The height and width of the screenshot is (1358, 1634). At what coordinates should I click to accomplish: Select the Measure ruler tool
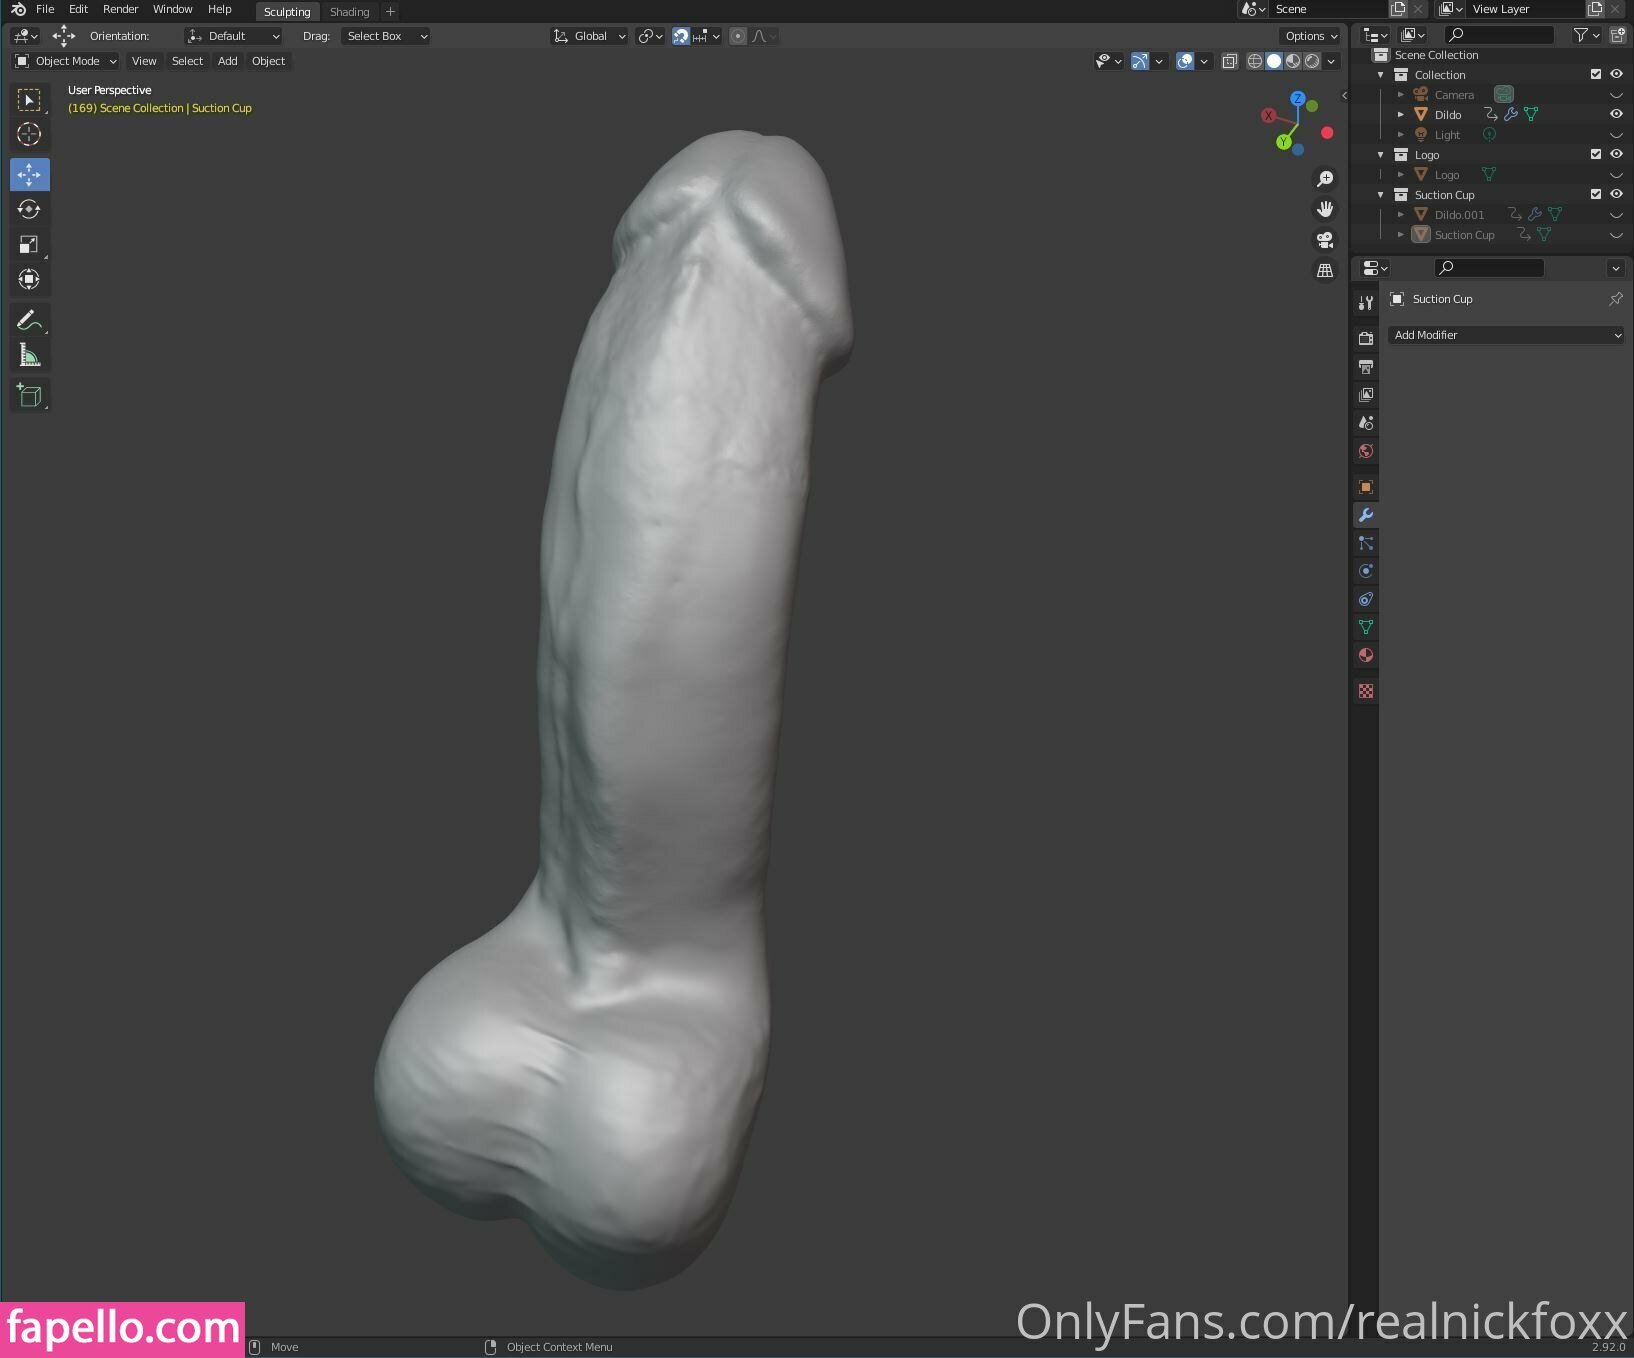[29, 355]
